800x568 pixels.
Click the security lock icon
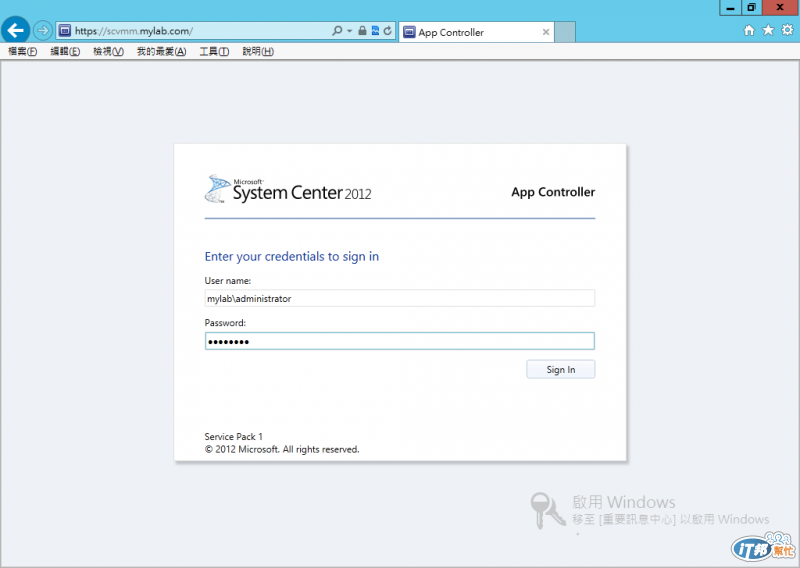pyautogui.click(x=362, y=31)
